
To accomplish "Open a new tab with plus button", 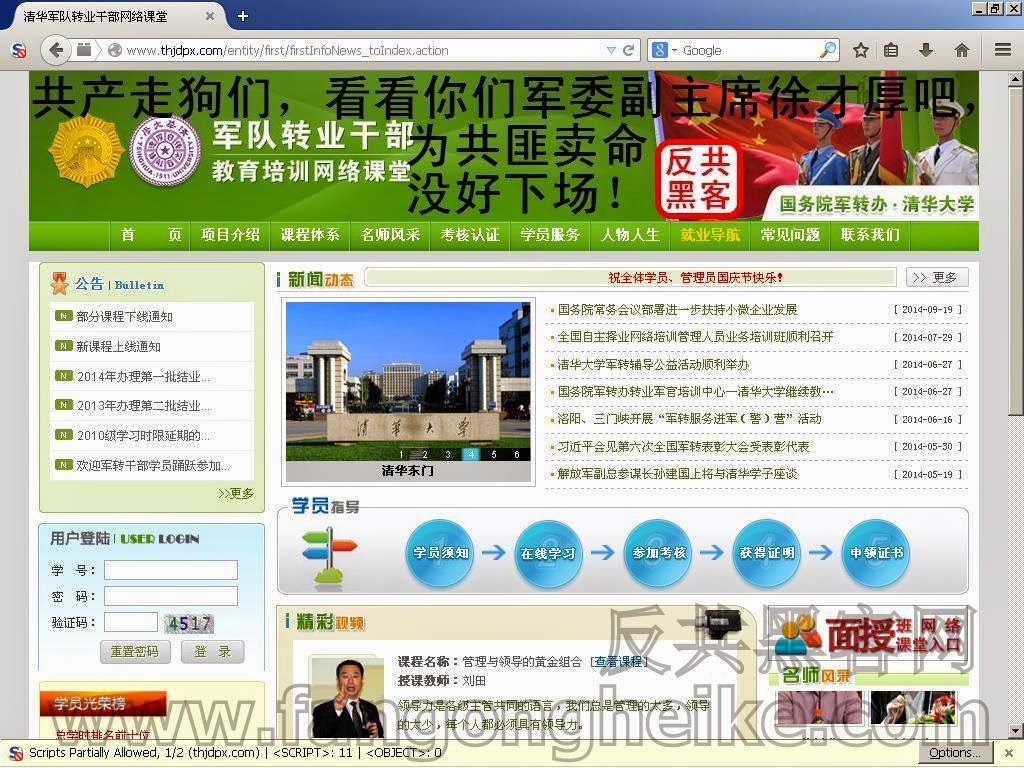I will (x=243, y=16).
